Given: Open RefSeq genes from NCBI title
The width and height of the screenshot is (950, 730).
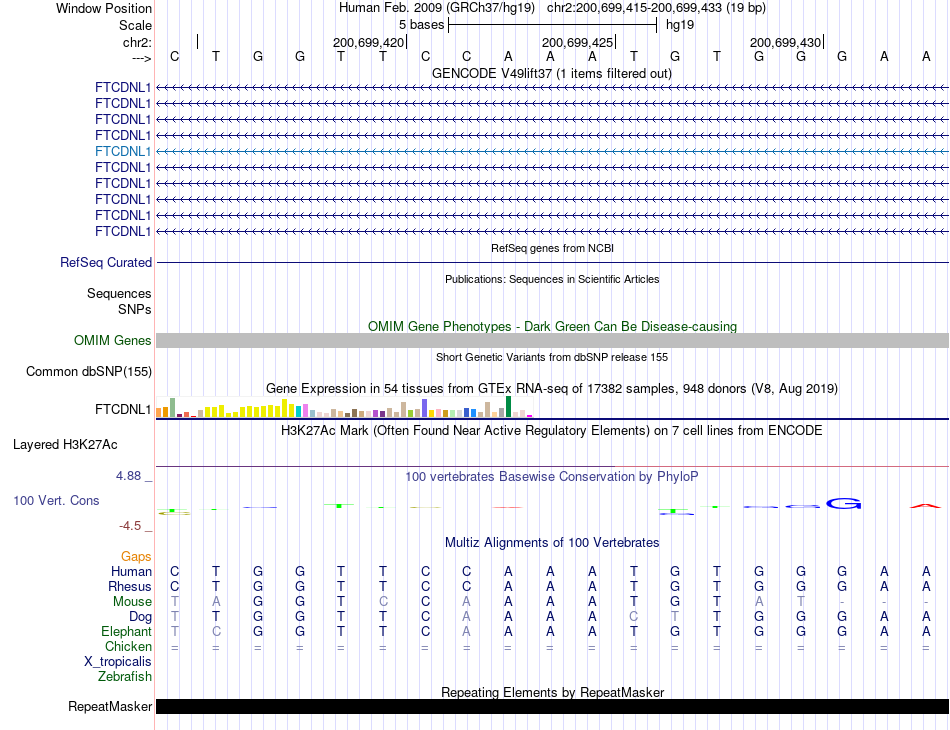Looking at the screenshot, I should pos(552,248).
